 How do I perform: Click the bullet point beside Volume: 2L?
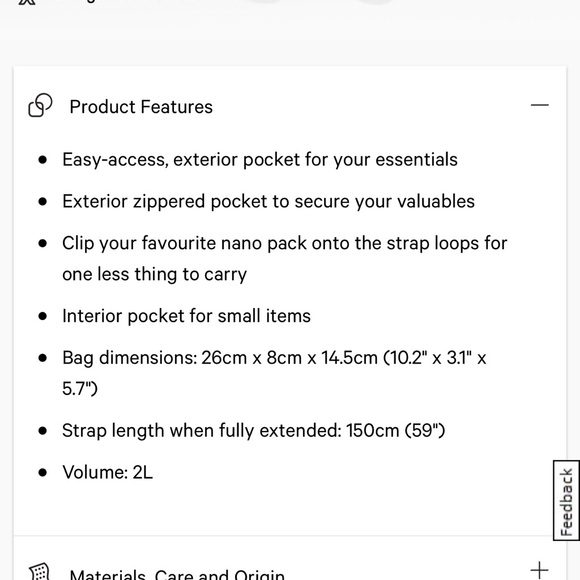click(x=43, y=472)
